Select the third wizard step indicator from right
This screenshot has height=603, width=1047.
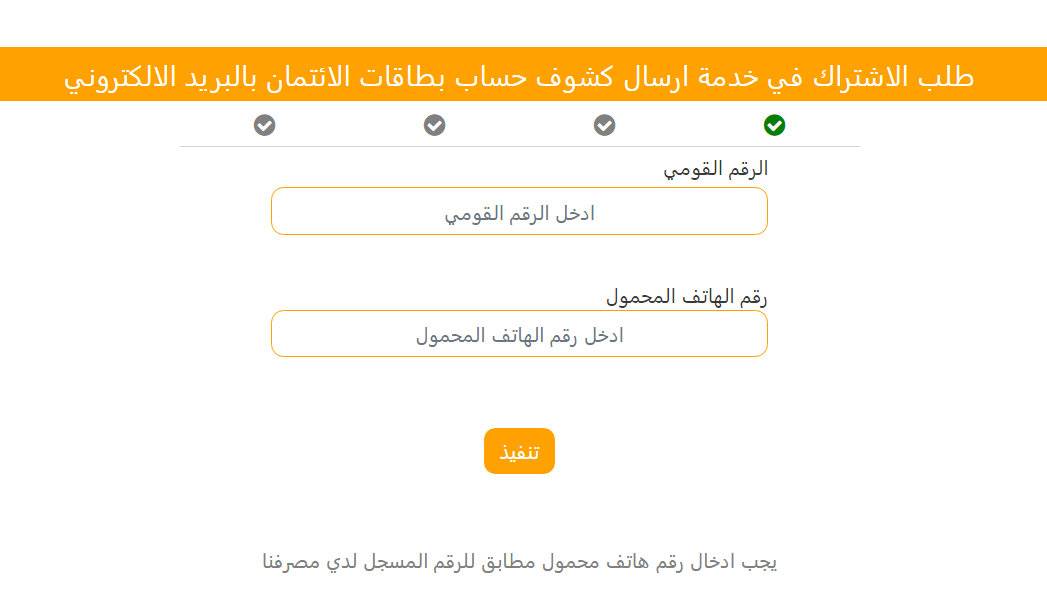(x=434, y=125)
